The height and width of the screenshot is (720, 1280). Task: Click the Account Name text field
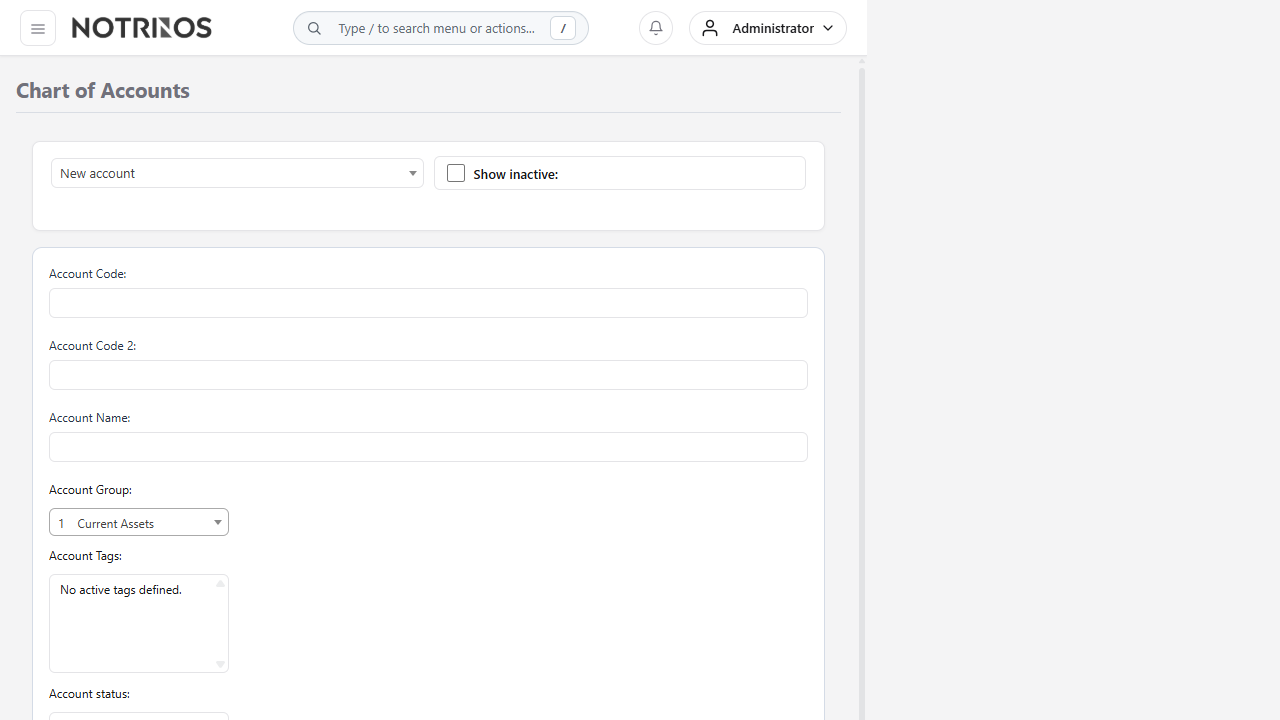click(x=428, y=447)
